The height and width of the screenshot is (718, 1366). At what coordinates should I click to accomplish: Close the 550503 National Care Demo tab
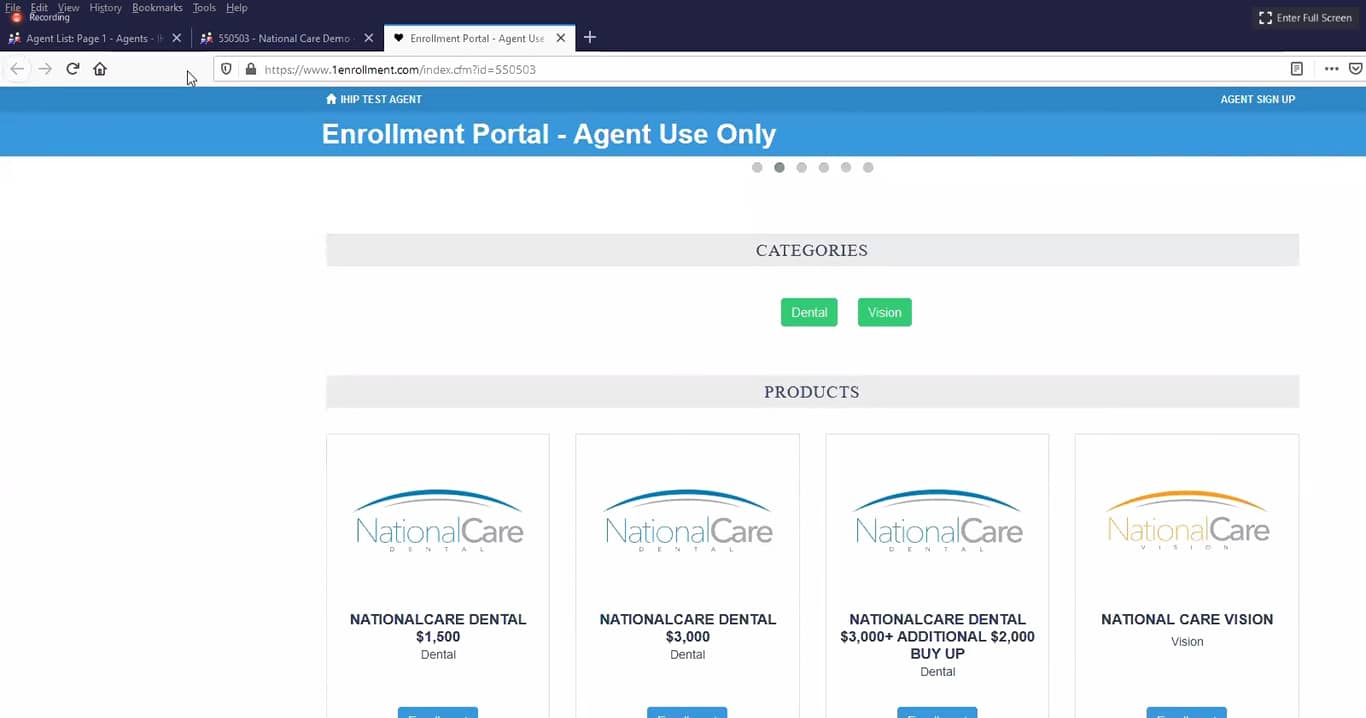pos(368,38)
